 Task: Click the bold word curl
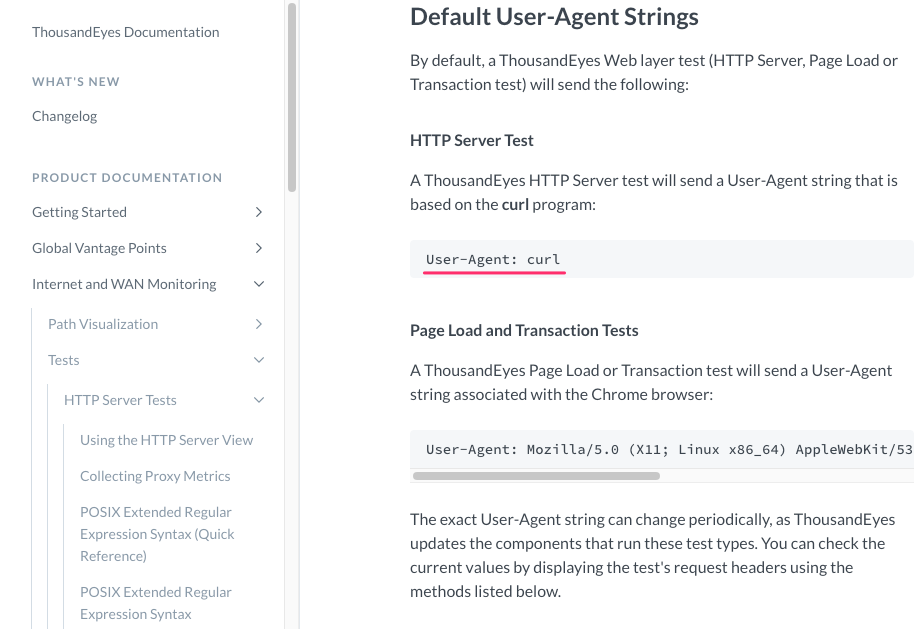(515, 204)
